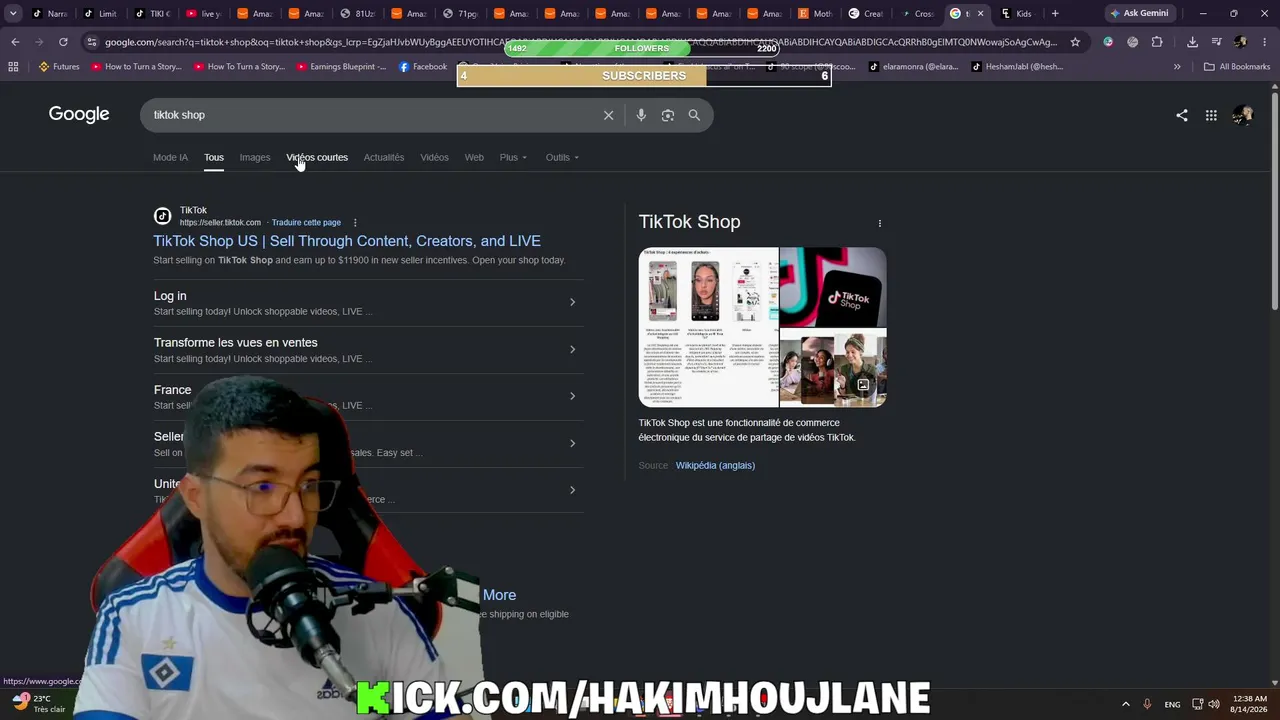Expand the Seller sitelink chevron
The image size is (1280, 720).
pyautogui.click(x=572, y=443)
